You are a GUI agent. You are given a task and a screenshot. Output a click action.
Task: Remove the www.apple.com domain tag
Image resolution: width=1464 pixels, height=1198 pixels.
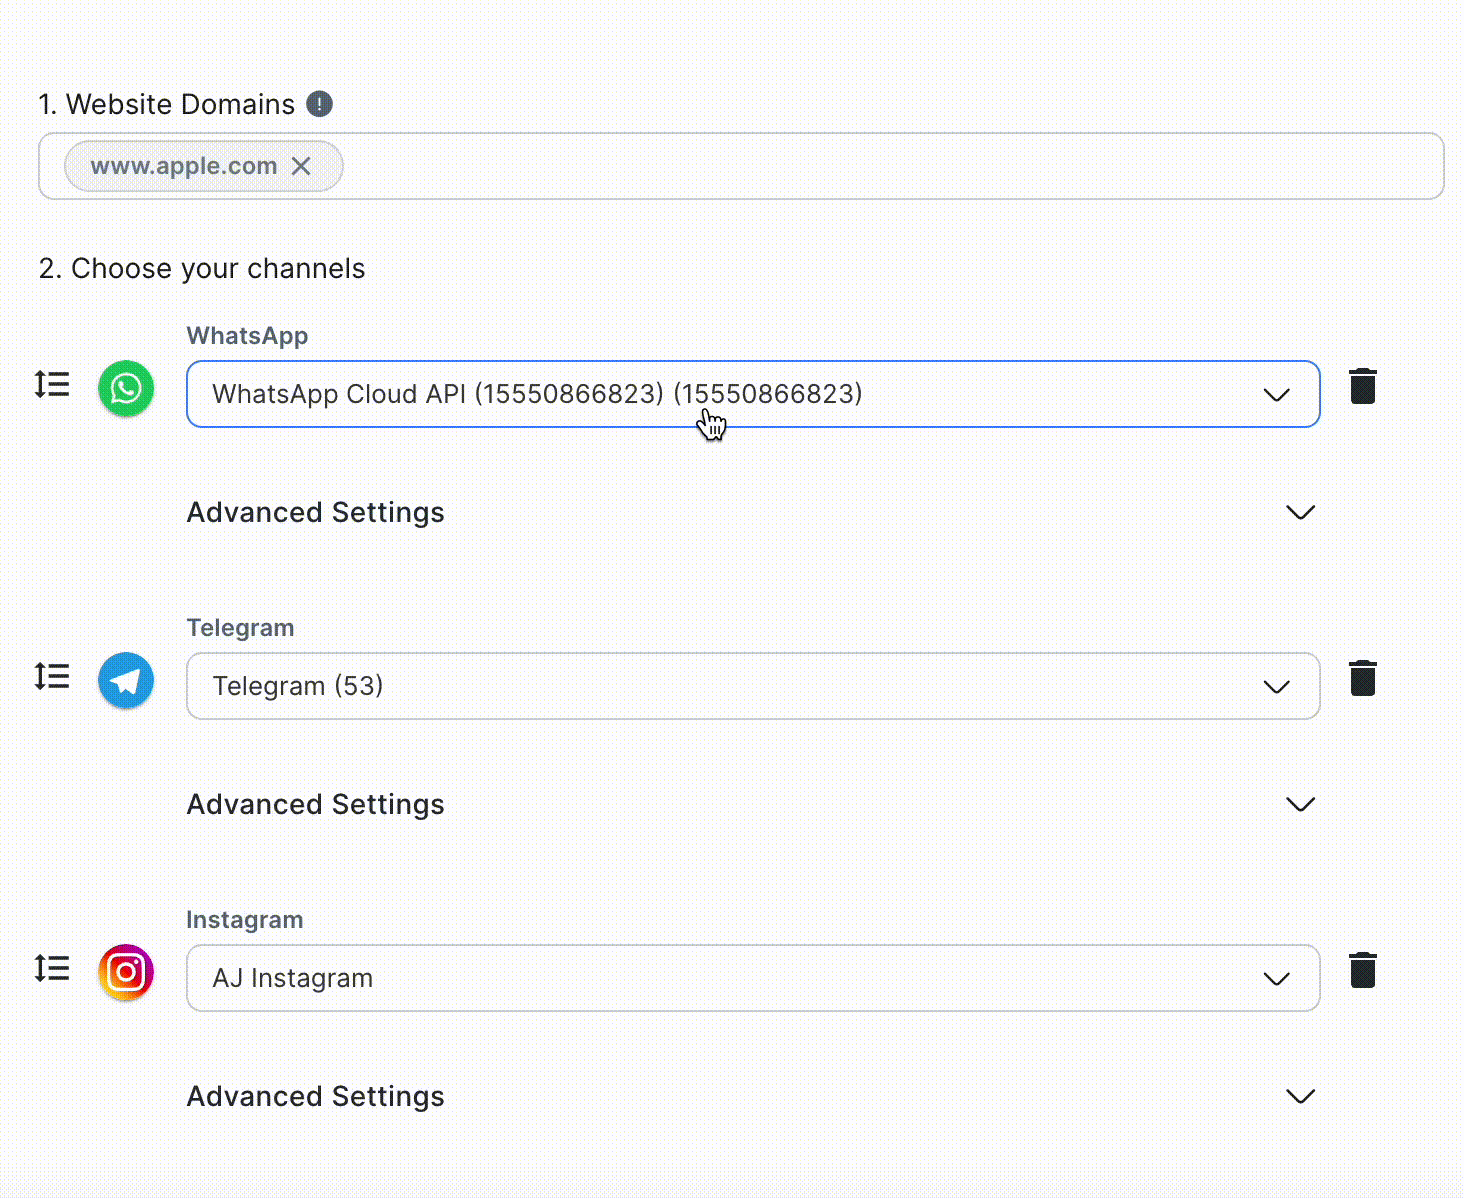coord(301,166)
